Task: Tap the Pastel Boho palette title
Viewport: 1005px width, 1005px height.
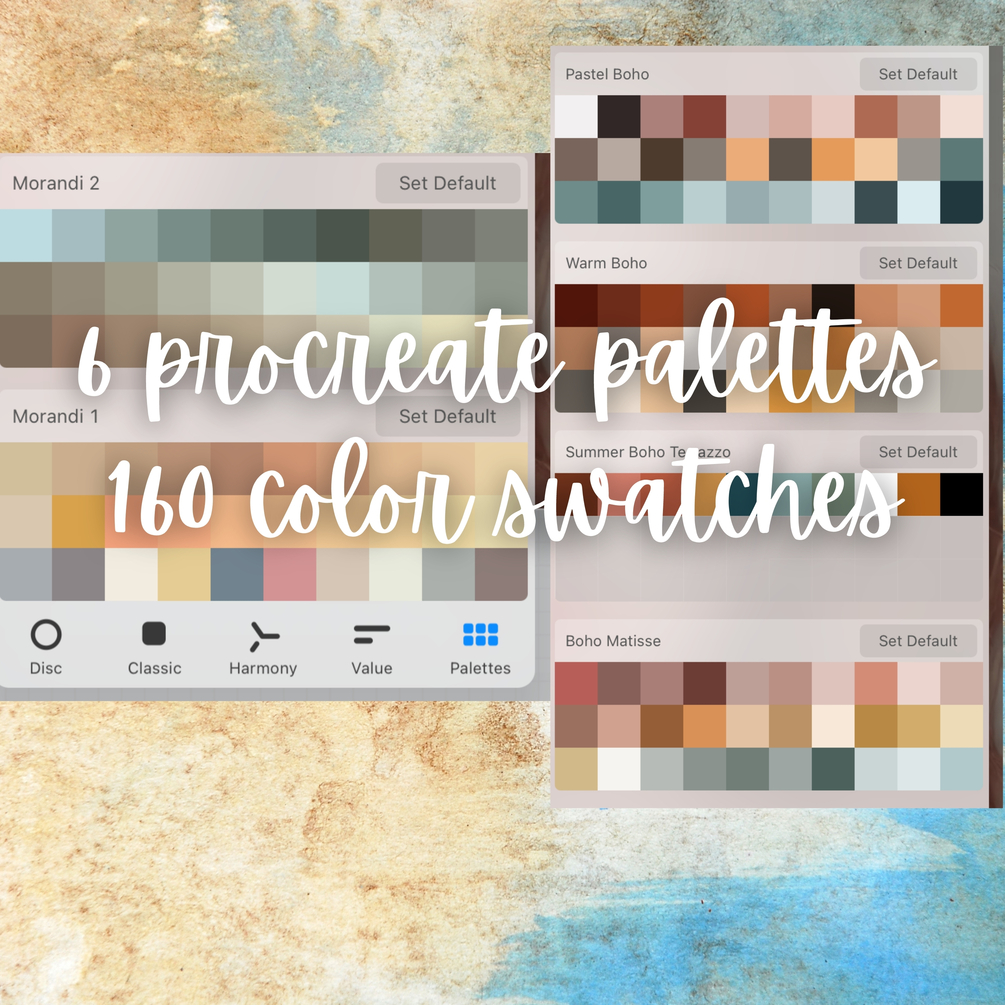Action: (x=607, y=74)
